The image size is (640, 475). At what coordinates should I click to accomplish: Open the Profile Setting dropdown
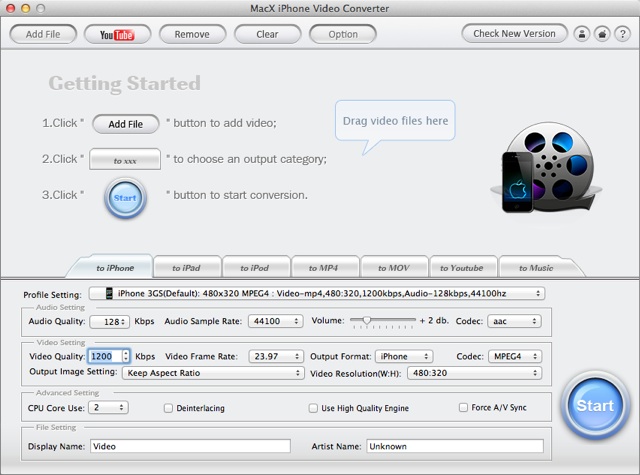point(317,293)
